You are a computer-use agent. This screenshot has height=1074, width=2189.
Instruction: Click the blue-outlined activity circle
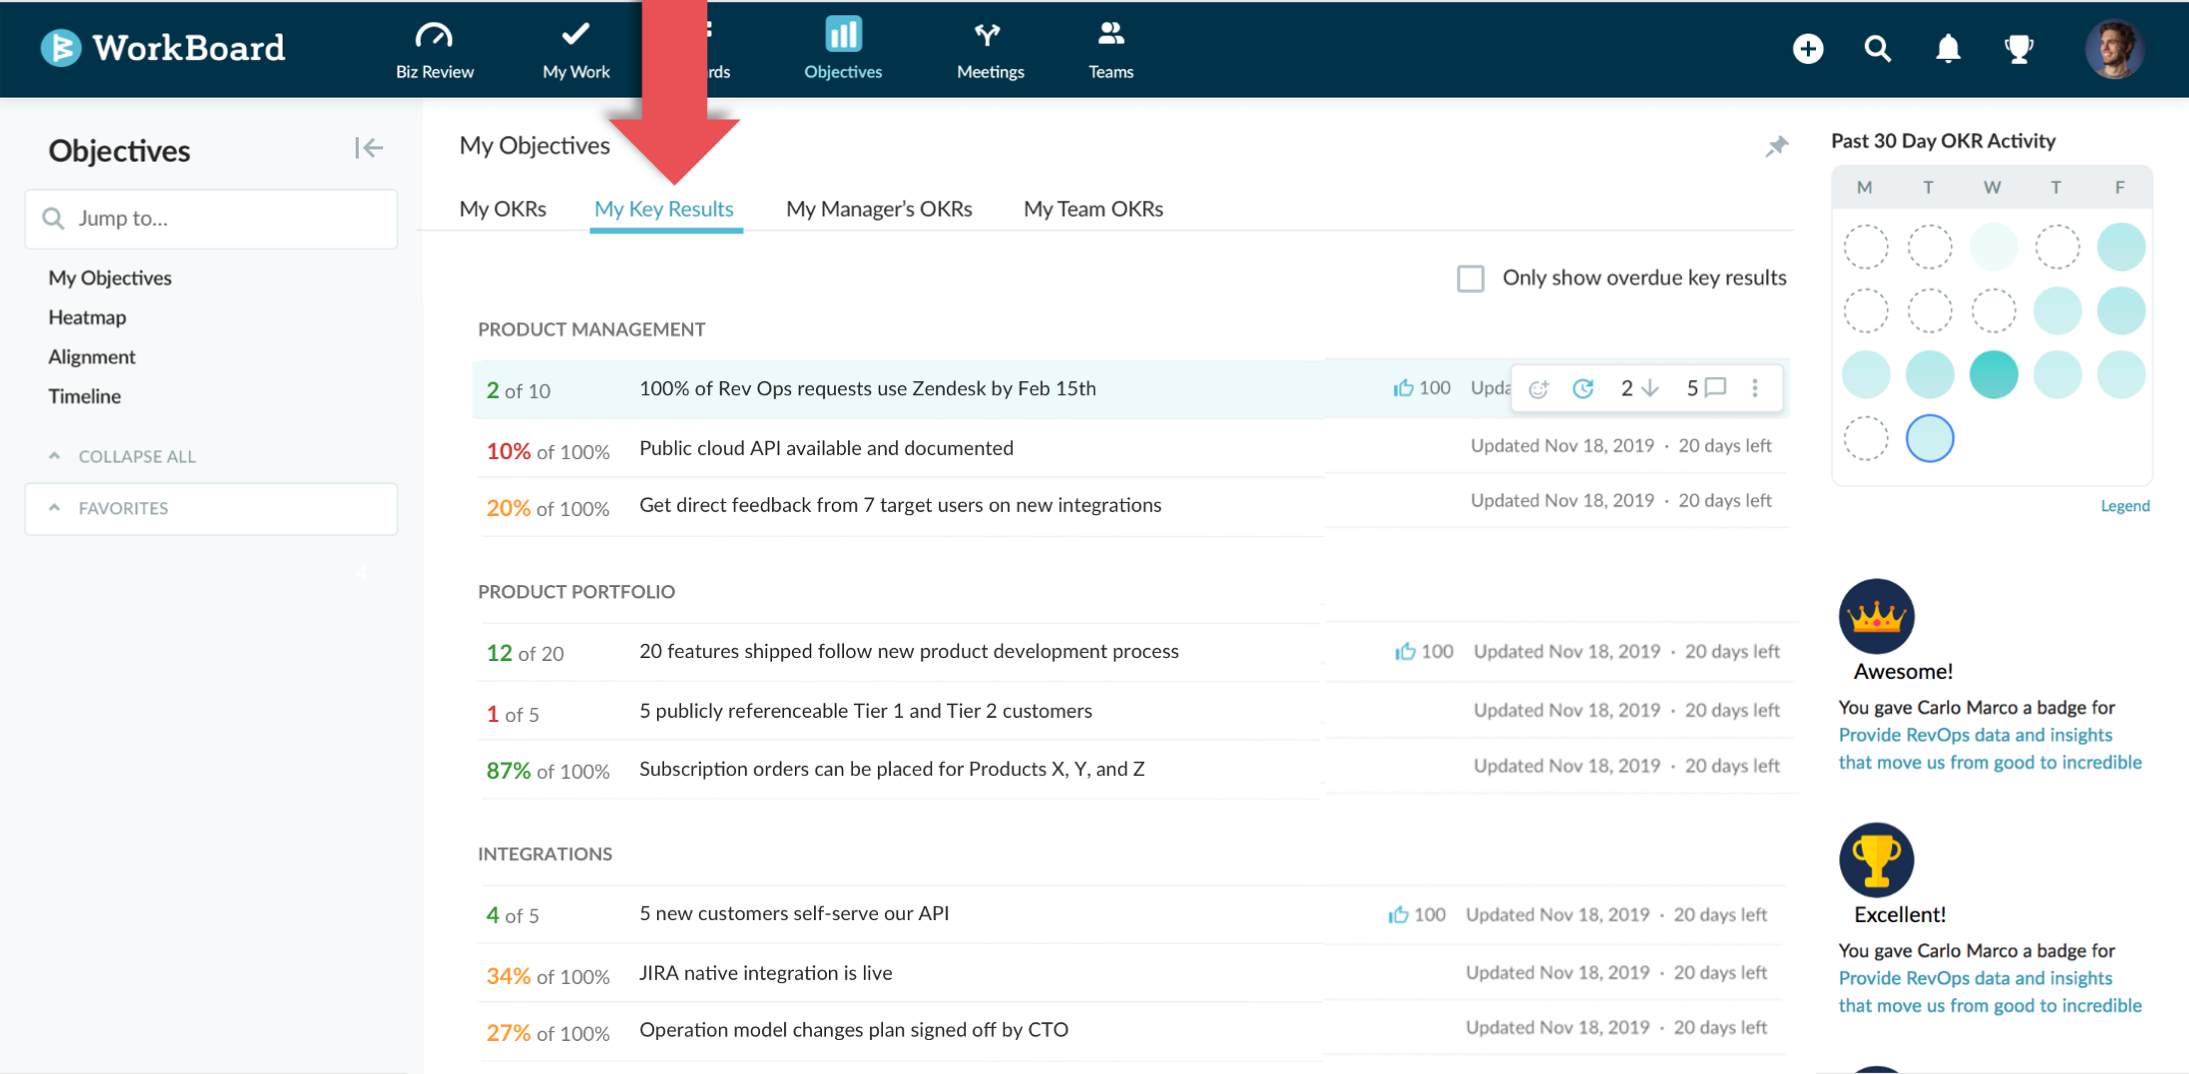click(1929, 438)
